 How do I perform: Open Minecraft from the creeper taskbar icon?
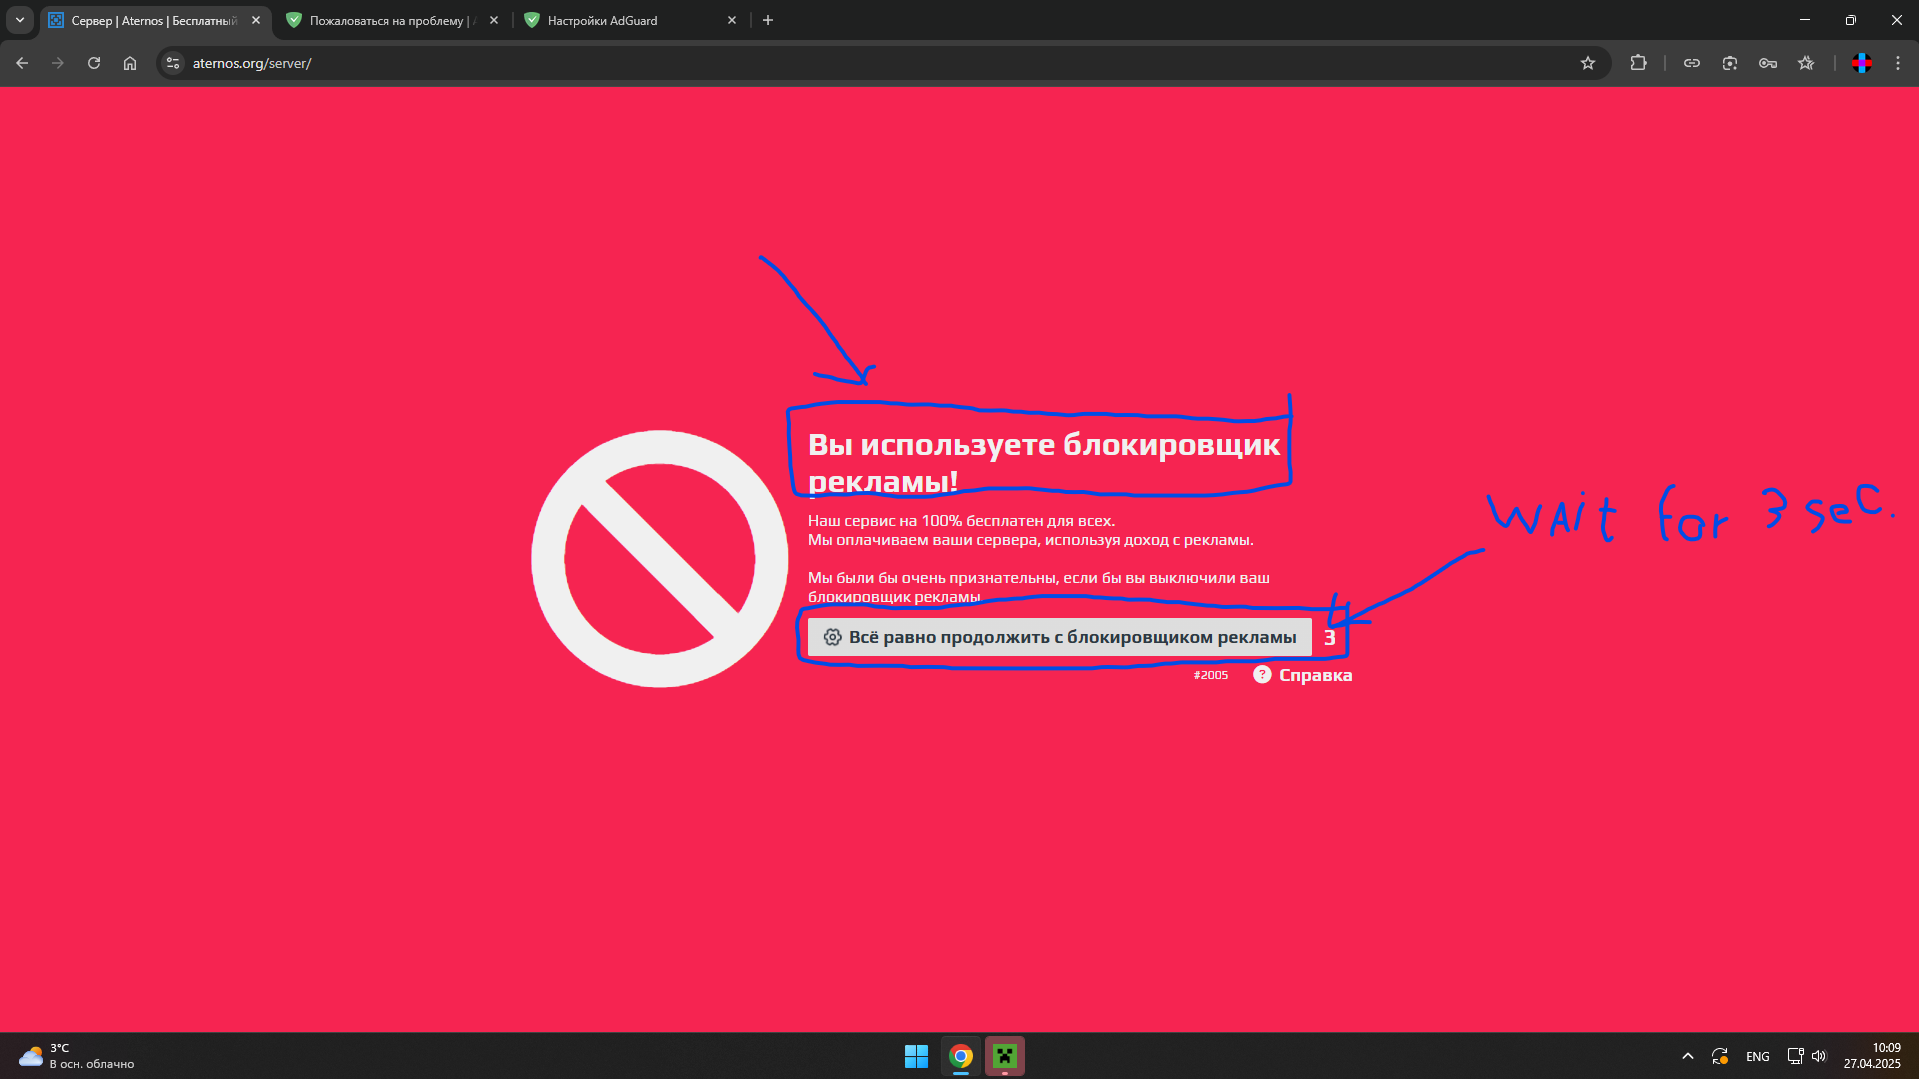tap(1004, 1056)
